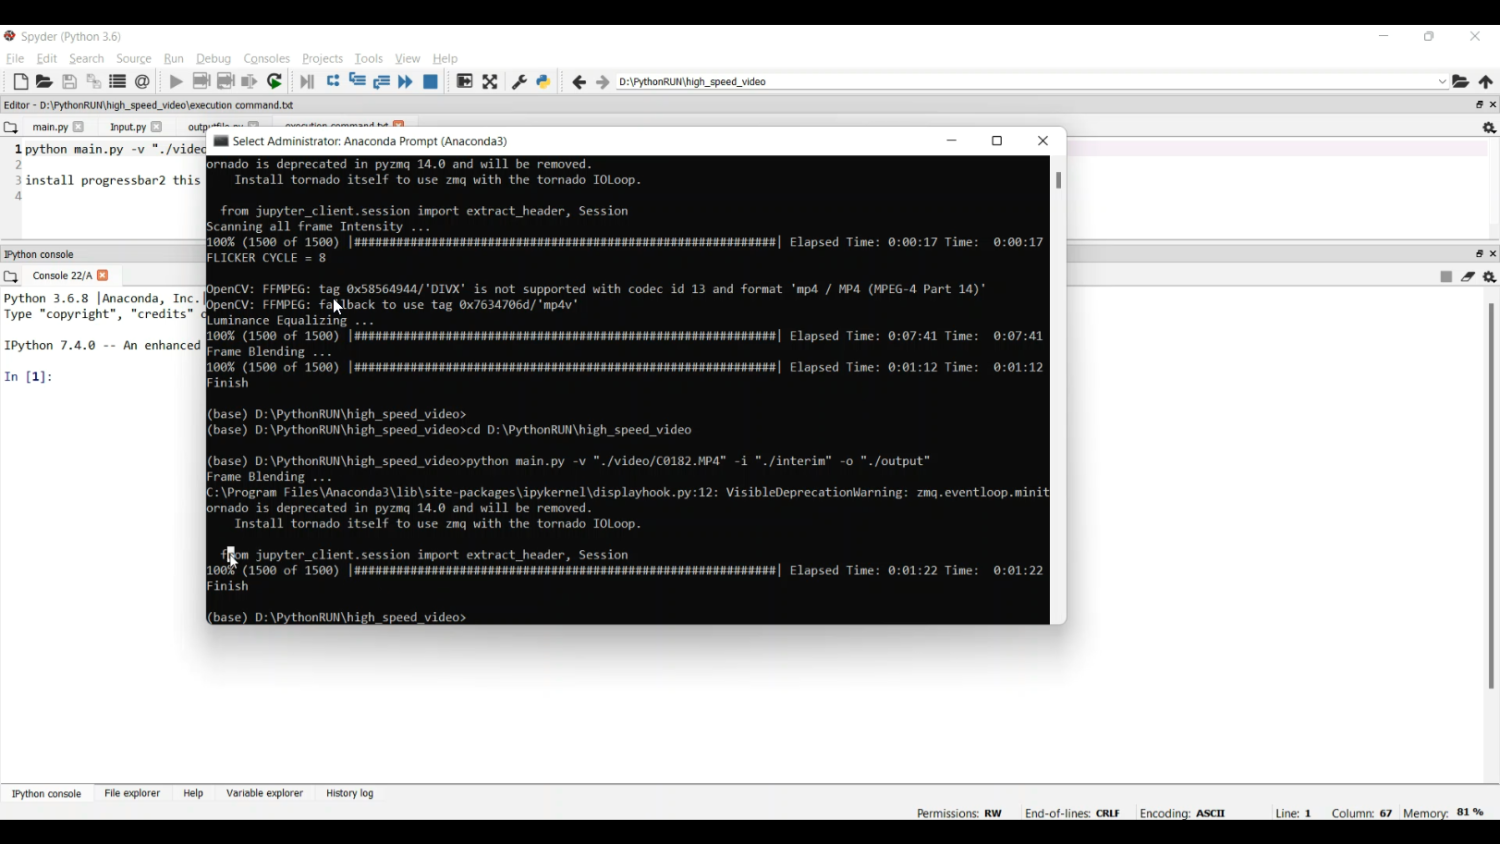Expand the working directory dropdown
Image resolution: width=1500 pixels, height=844 pixels.
click(x=1442, y=82)
